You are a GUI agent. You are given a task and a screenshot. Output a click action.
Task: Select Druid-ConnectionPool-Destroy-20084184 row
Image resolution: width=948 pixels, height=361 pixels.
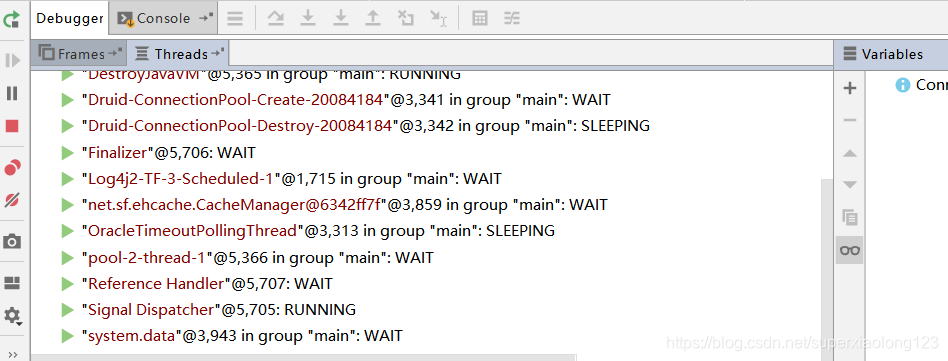(x=366, y=126)
